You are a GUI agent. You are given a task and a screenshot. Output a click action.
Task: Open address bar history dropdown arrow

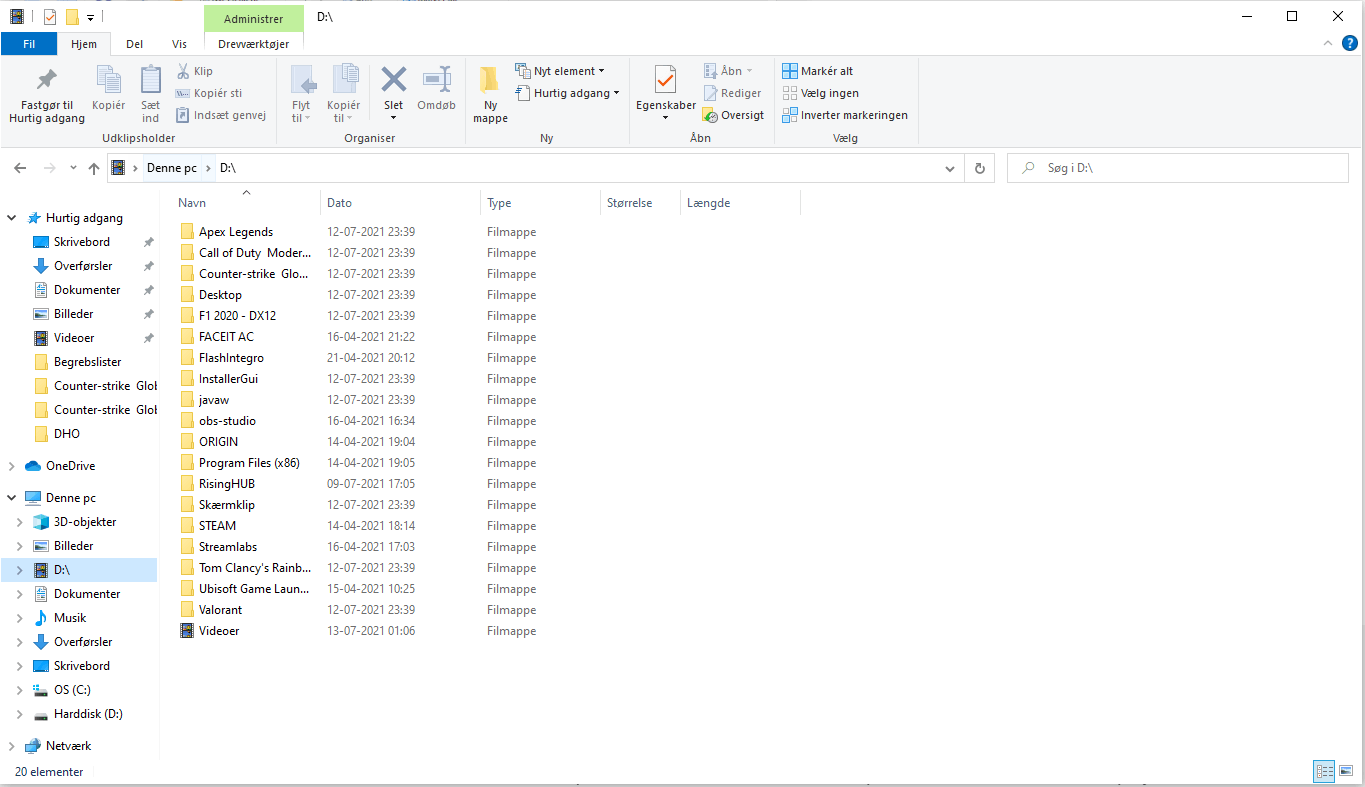(x=950, y=169)
